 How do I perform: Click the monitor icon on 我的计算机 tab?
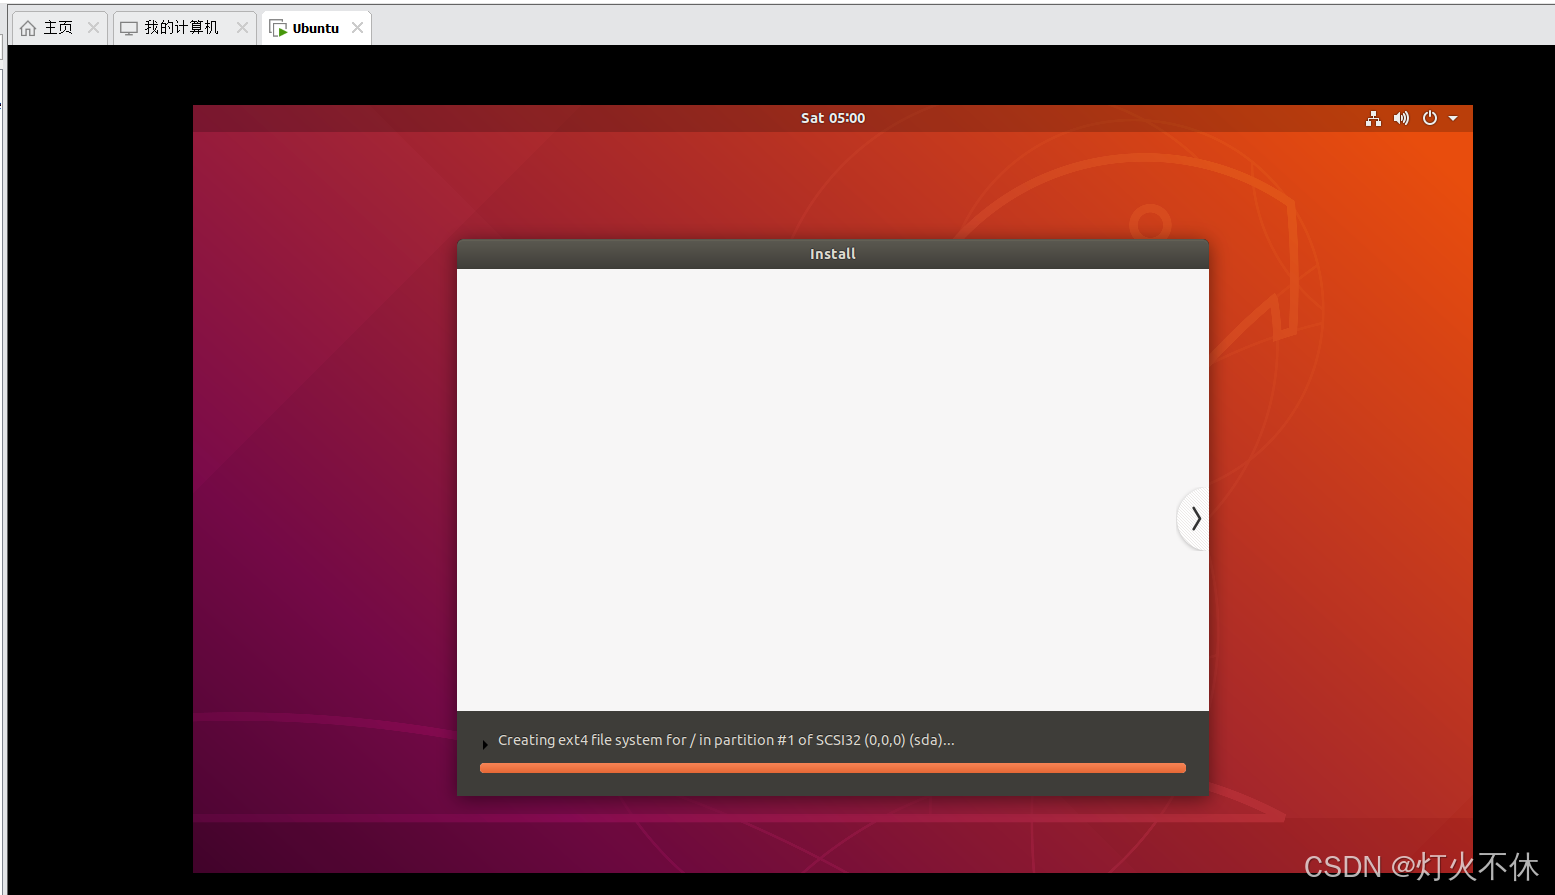pos(129,28)
